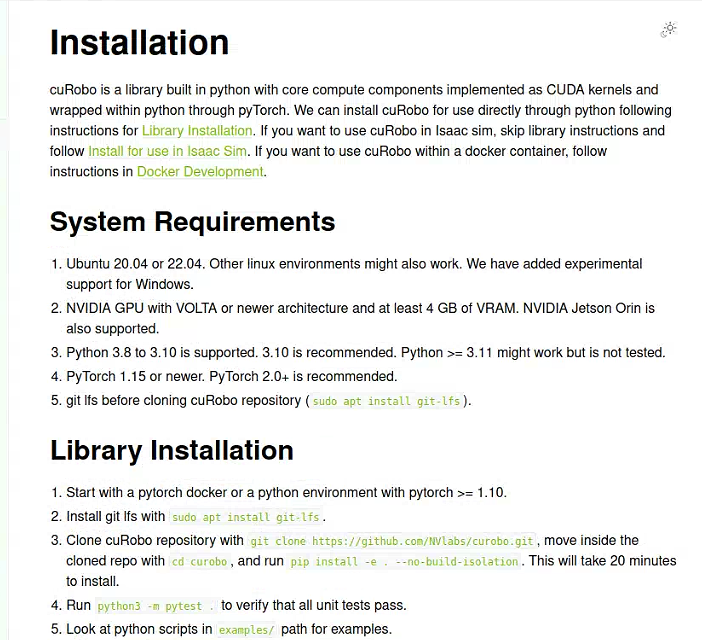Click 'Start with a pytorch docker' step text

(287, 493)
